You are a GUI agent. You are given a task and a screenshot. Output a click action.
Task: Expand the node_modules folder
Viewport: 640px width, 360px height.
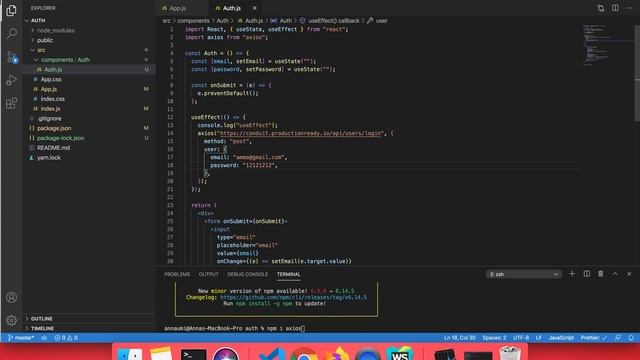click(x=56, y=31)
